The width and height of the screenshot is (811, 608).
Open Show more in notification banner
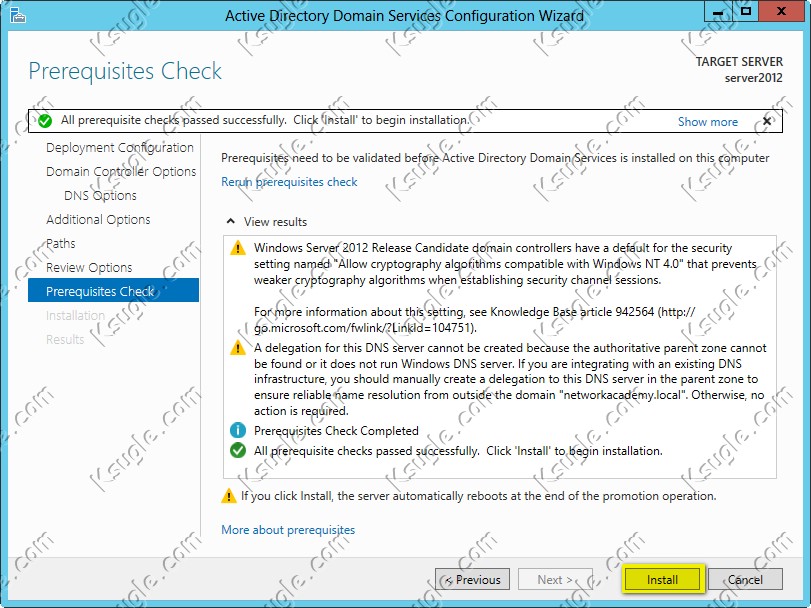click(x=708, y=122)
